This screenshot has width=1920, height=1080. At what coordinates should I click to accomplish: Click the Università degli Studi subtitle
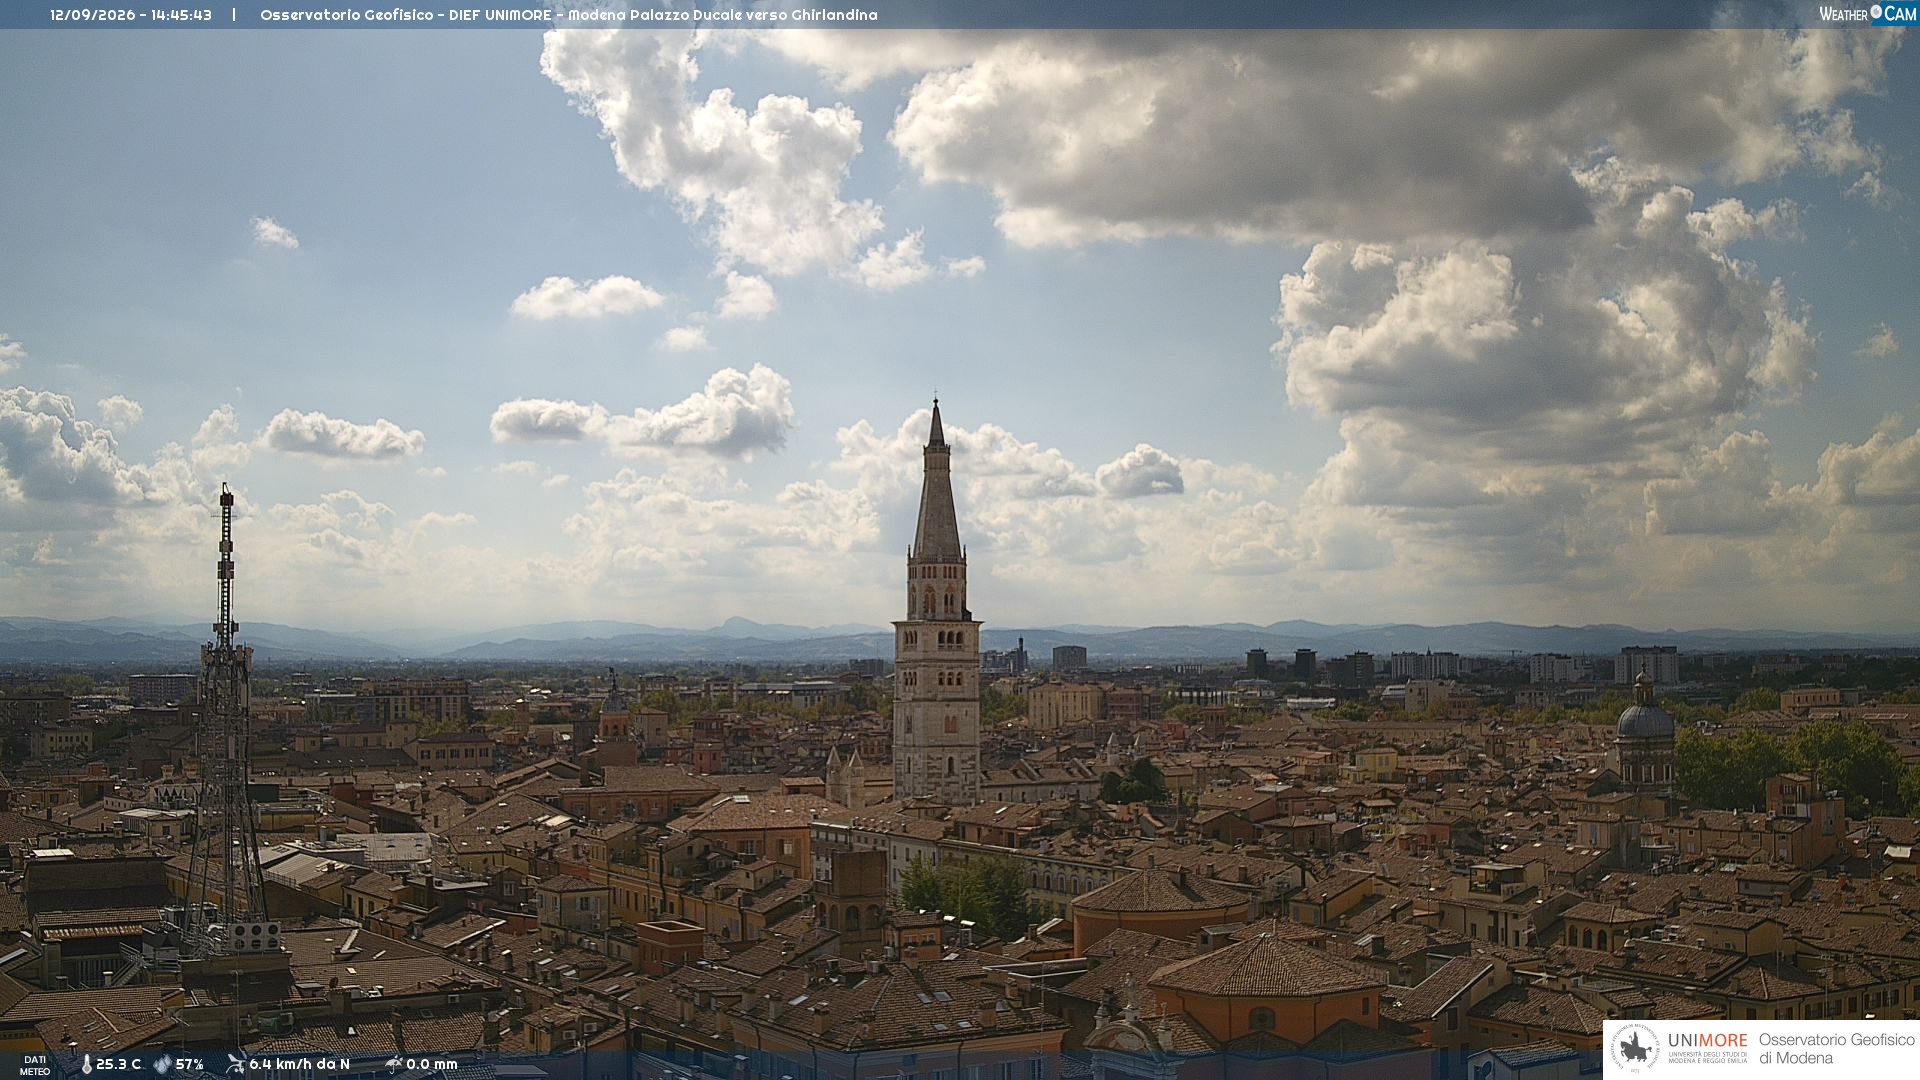(1707, 1057)
